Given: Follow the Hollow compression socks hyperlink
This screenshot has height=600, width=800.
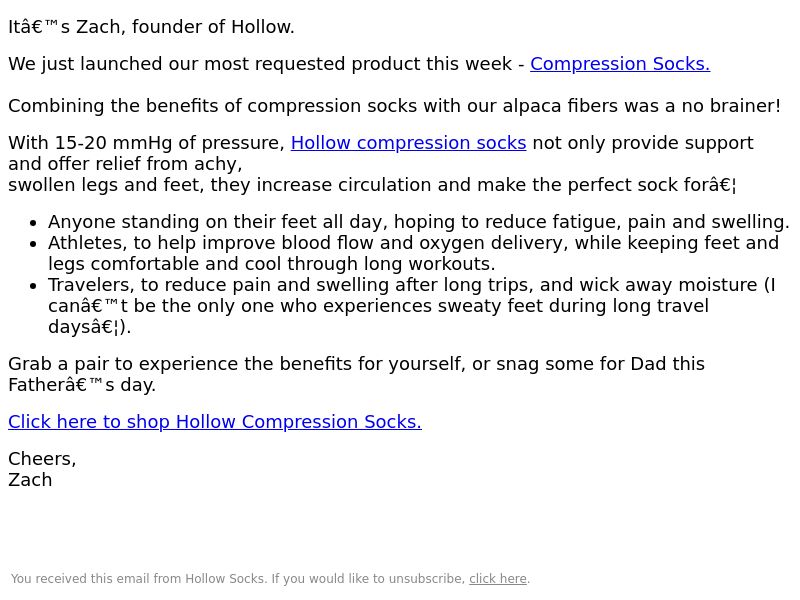Looking at the screenshot, I should tap(408, 143).
